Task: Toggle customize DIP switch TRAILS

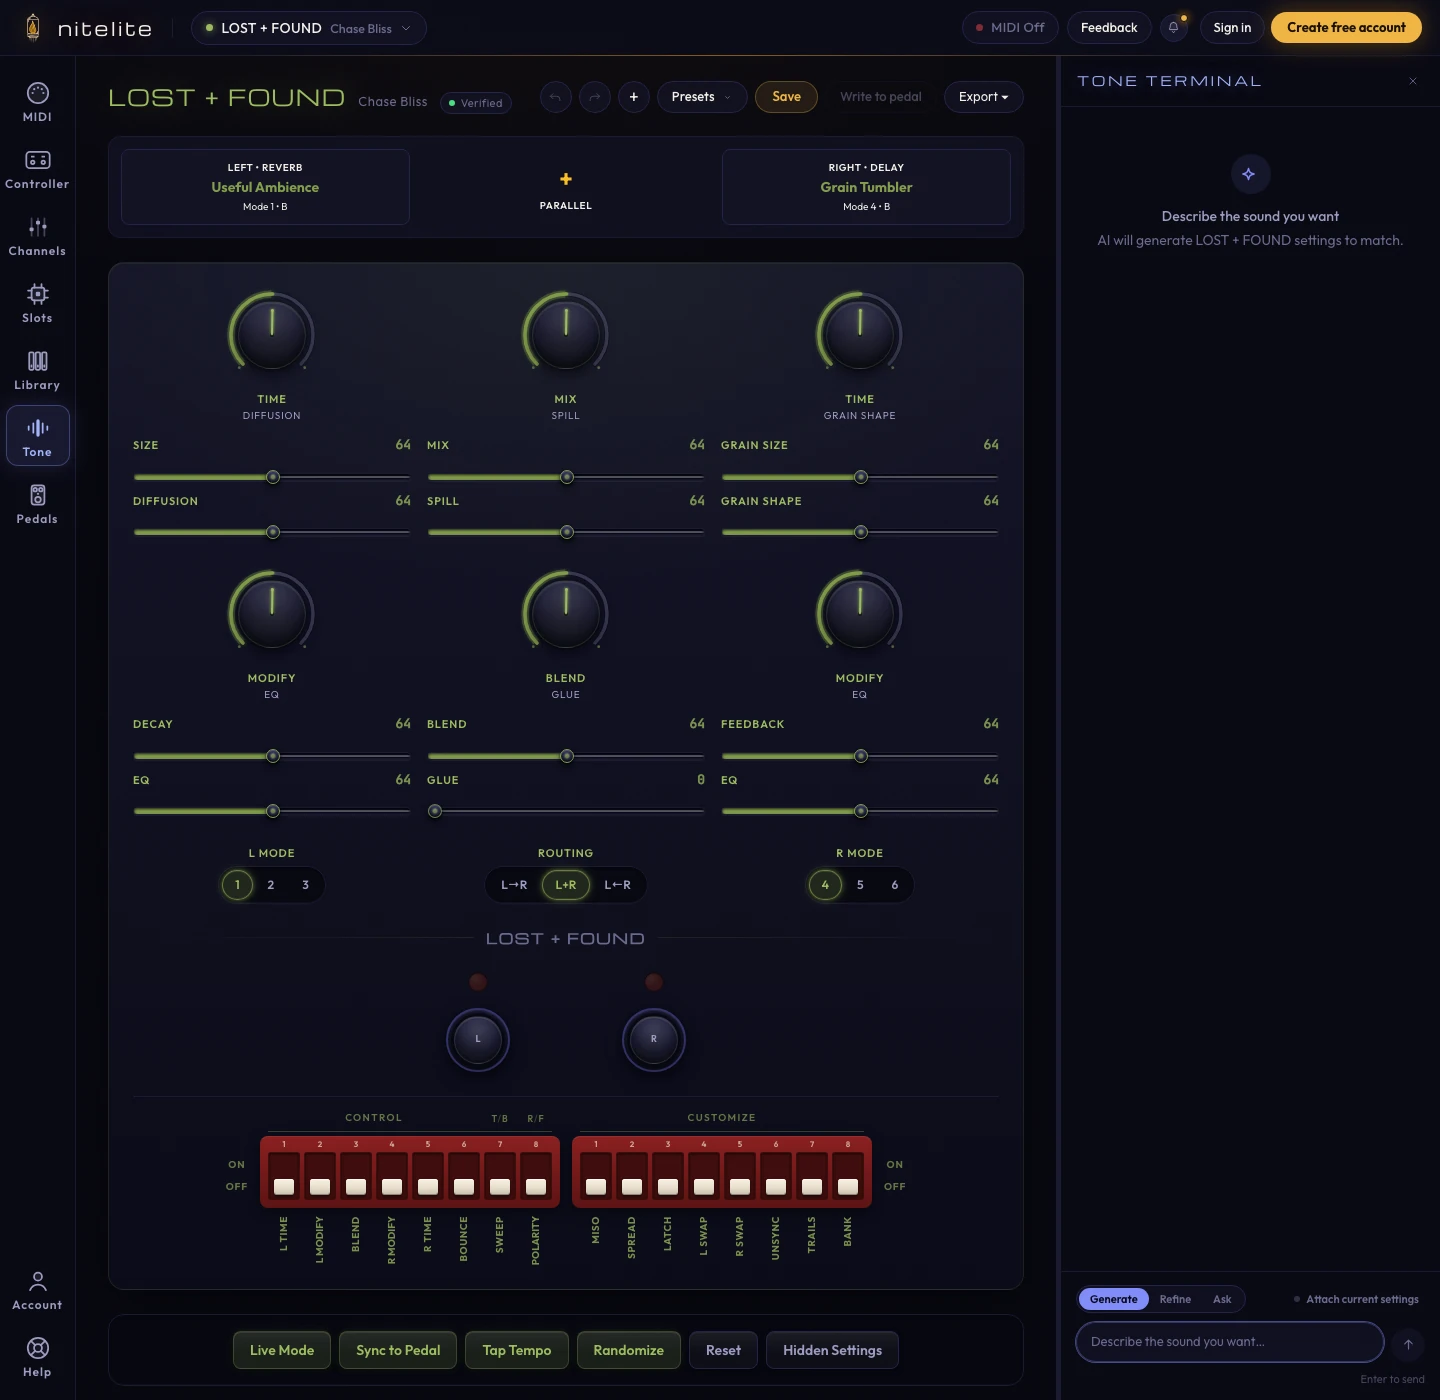Action: [812, 1174]
